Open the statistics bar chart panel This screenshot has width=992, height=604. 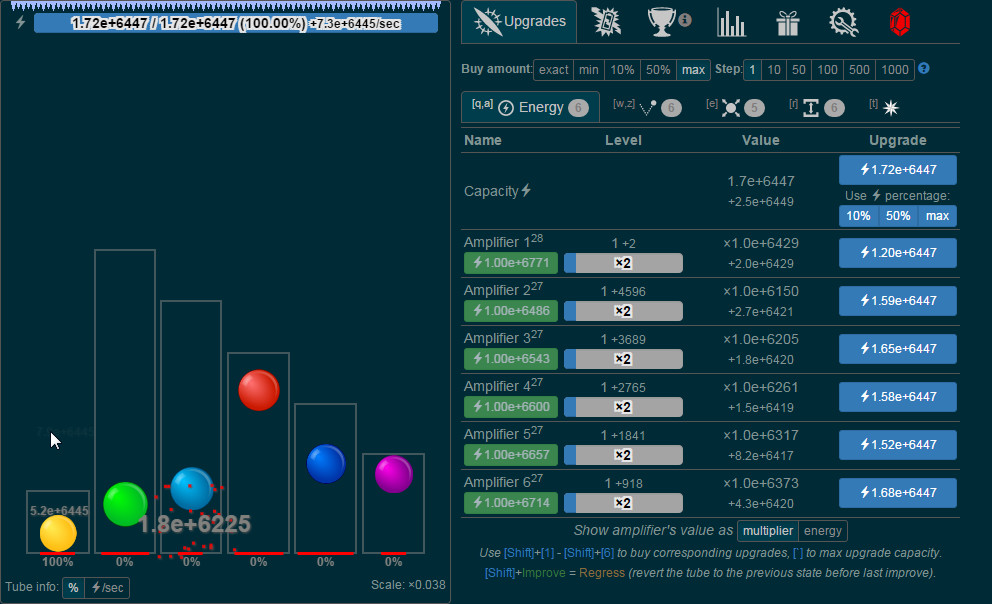(731, 22)
